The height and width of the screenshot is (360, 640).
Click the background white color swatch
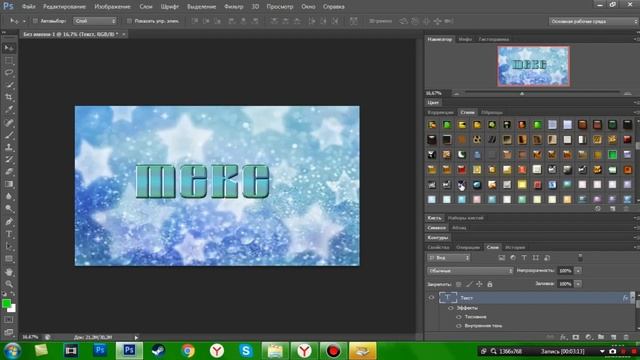pyautogui.click(x=12, y=309)
